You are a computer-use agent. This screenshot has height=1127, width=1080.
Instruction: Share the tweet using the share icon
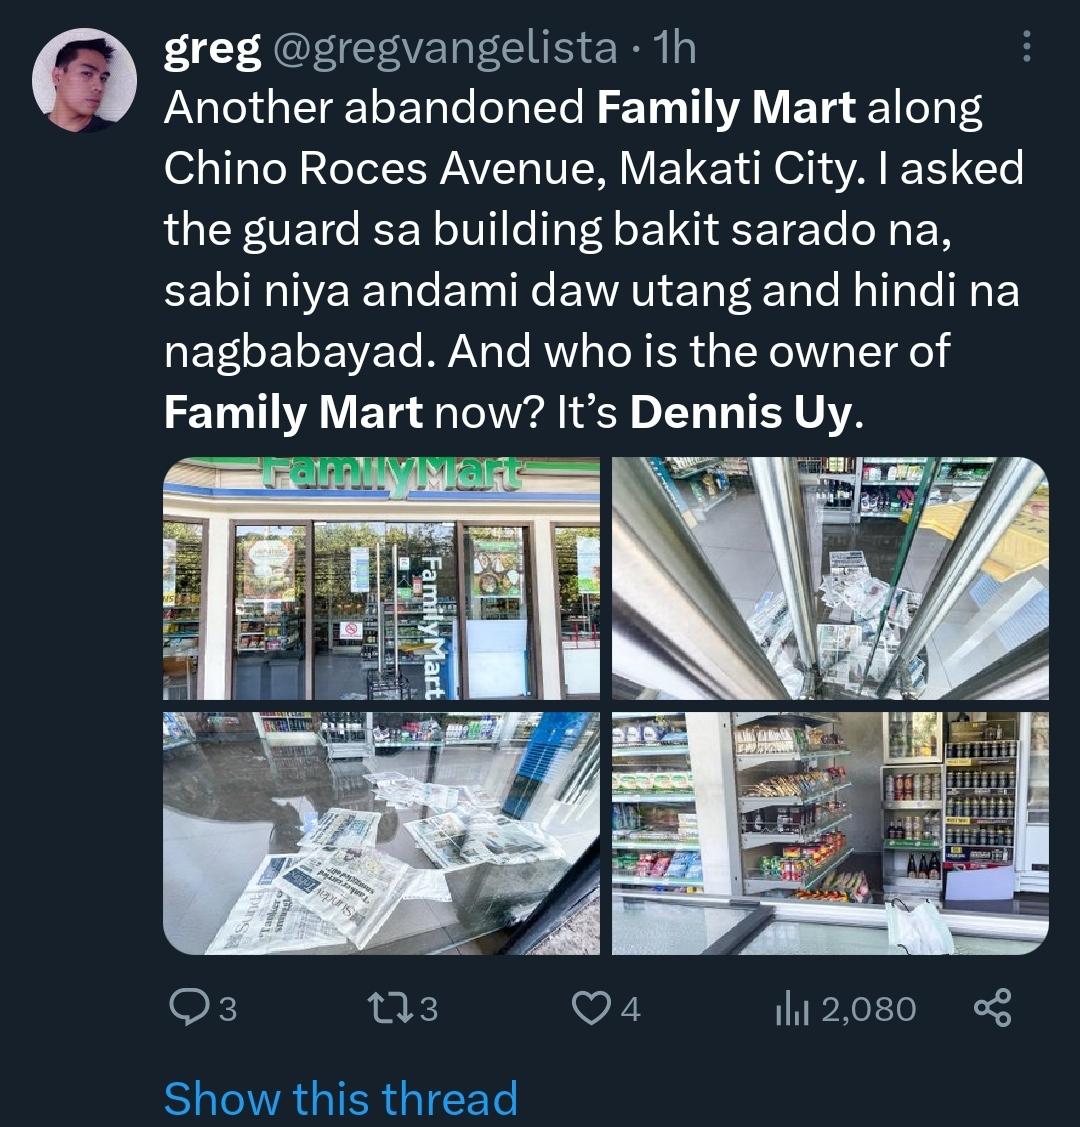click(x=992, y=1007)
